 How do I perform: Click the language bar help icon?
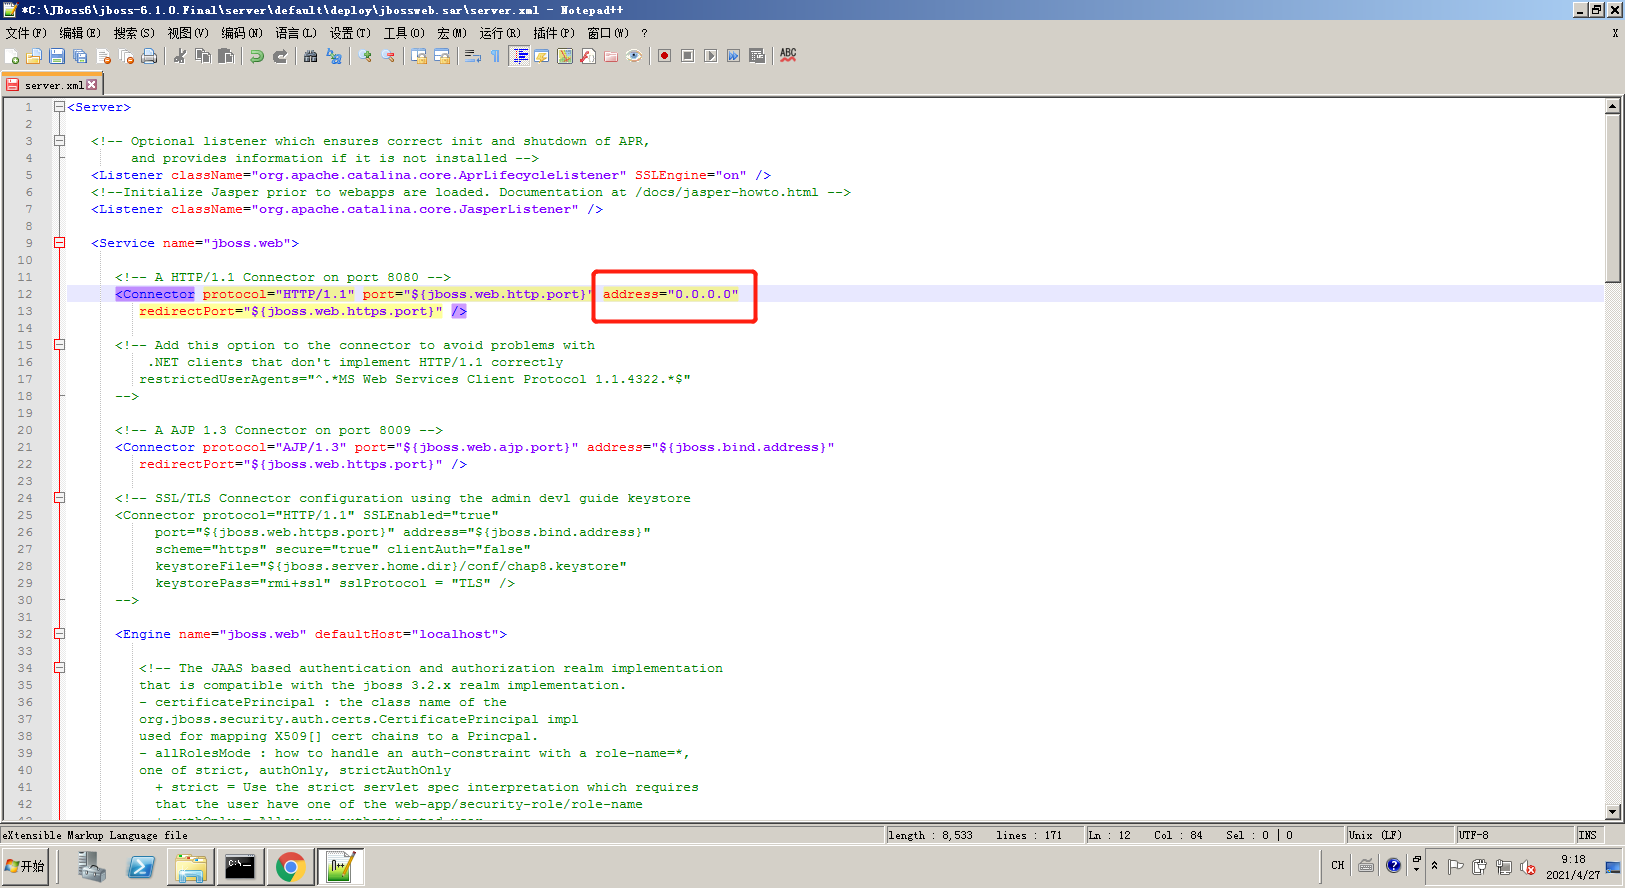point(1393,866)
